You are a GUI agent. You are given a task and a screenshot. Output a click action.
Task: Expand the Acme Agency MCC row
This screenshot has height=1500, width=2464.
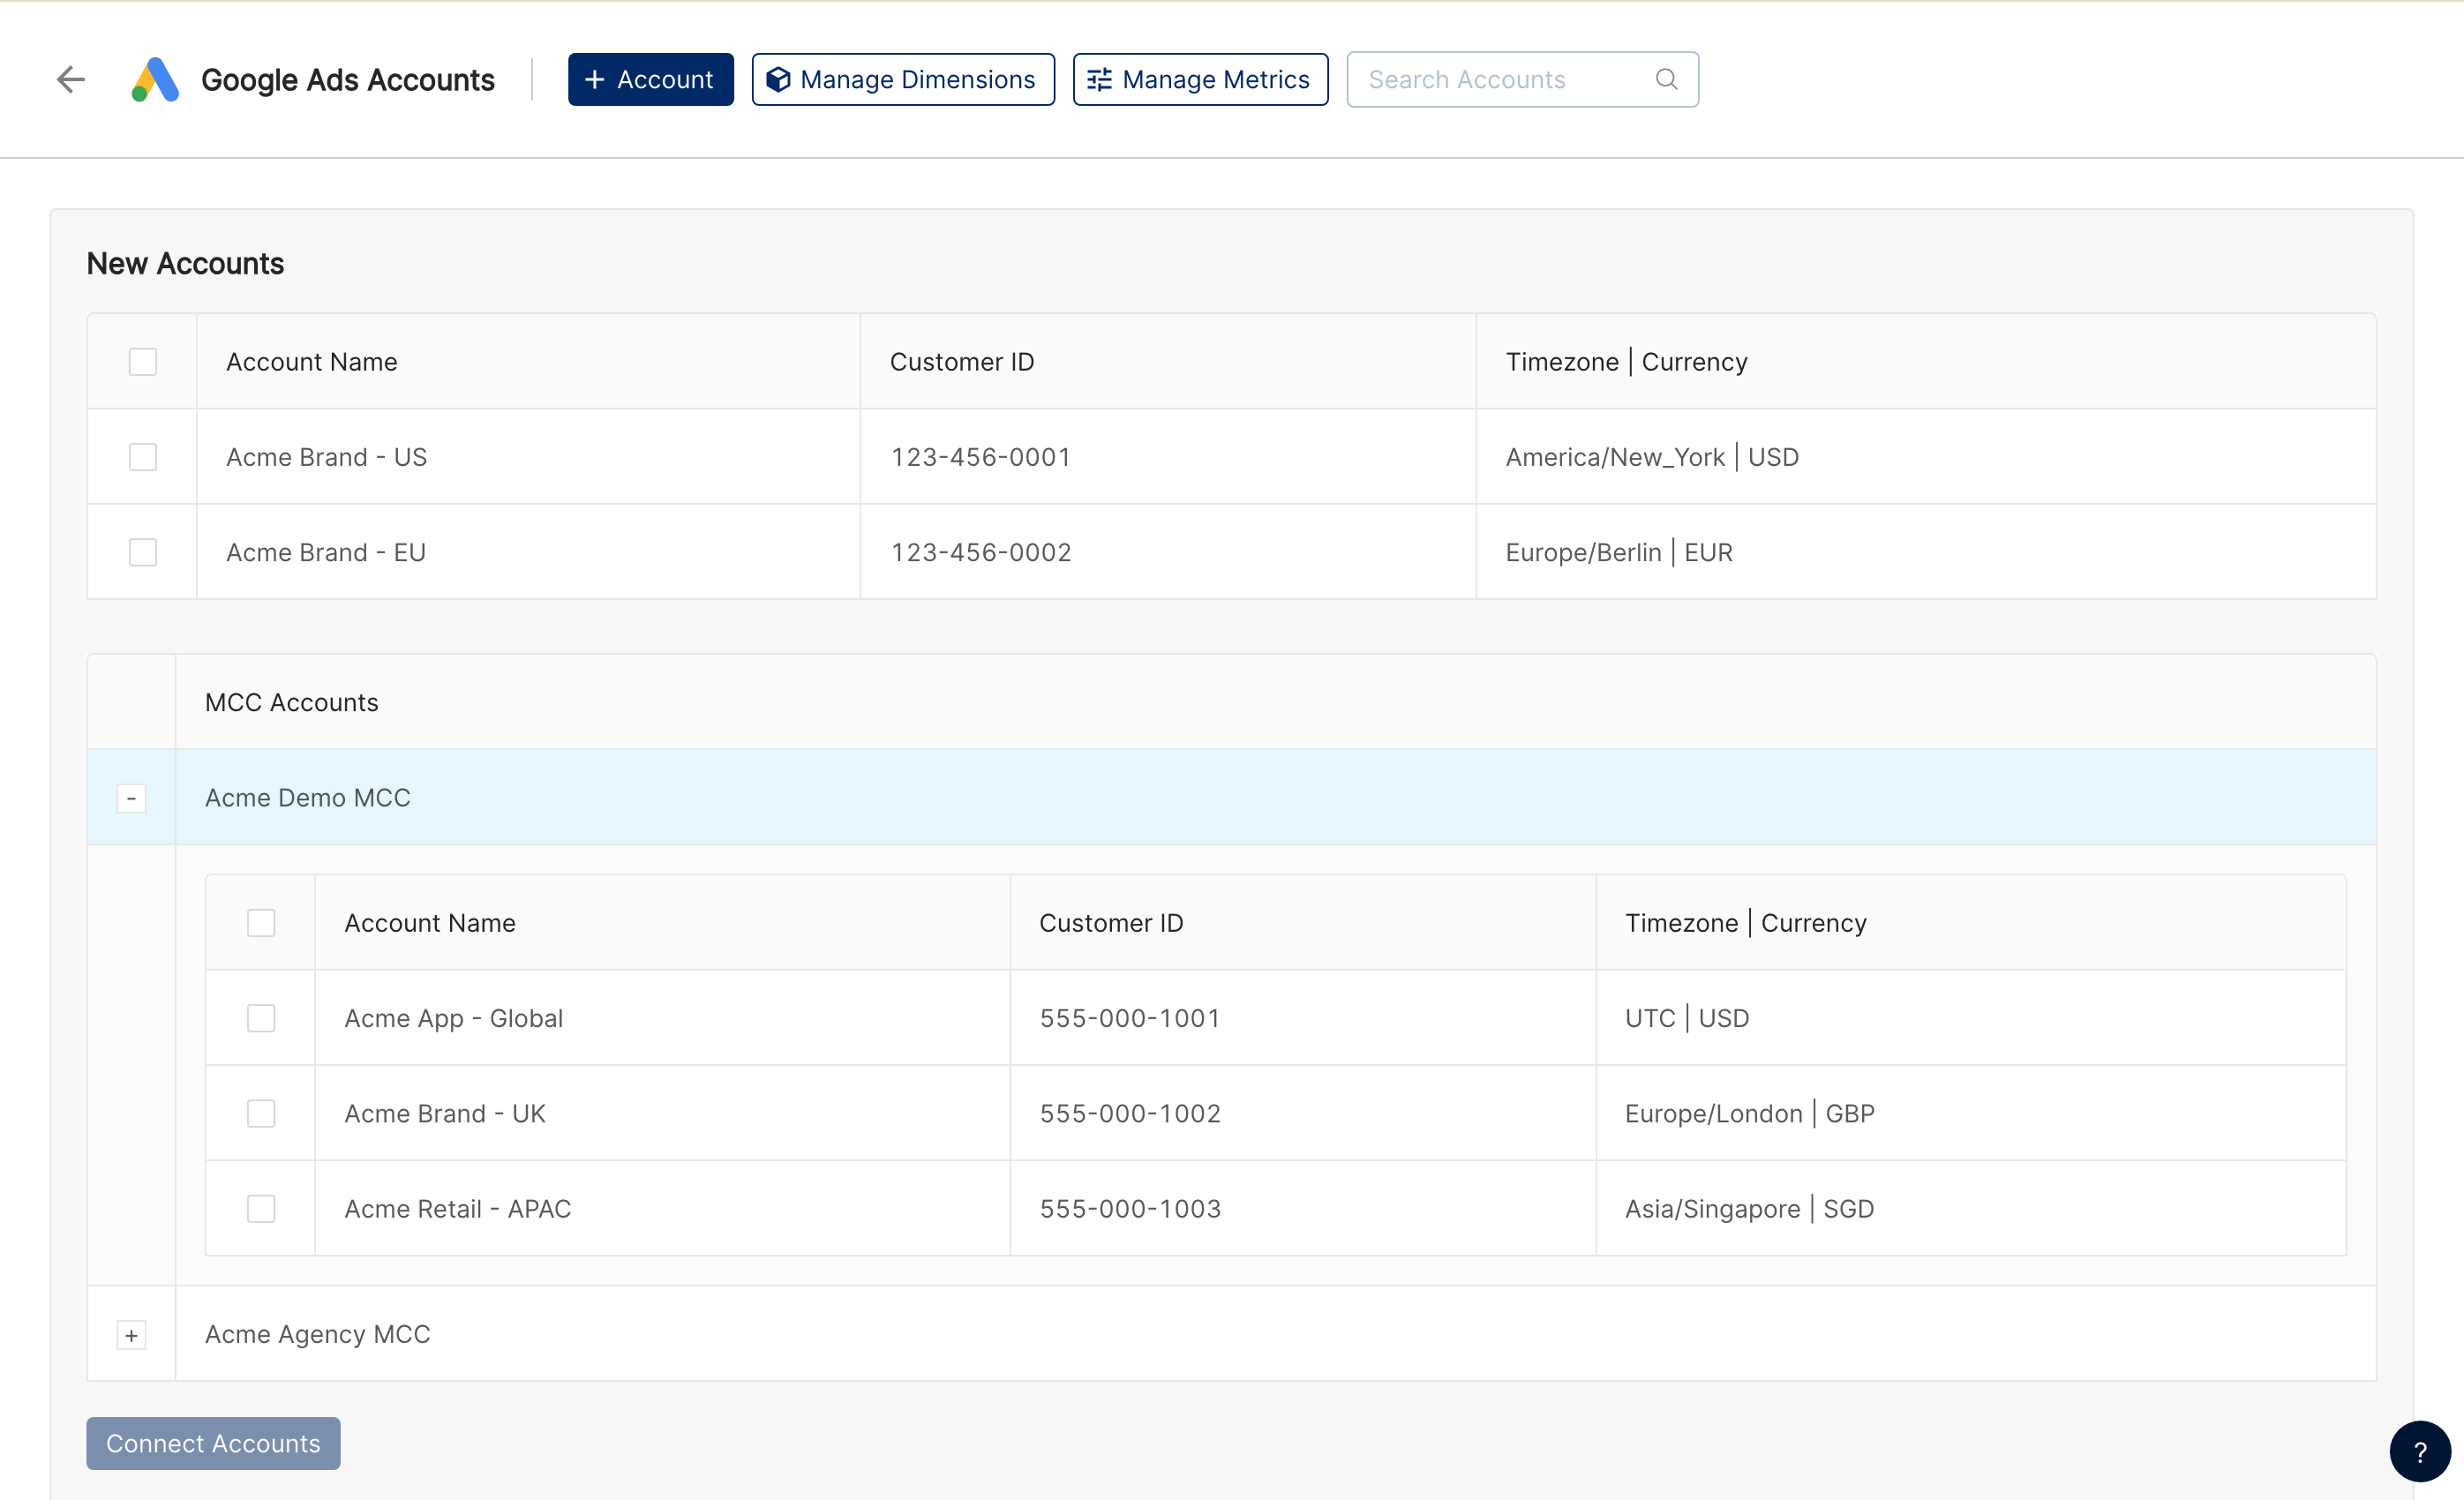coord(131,1335)
